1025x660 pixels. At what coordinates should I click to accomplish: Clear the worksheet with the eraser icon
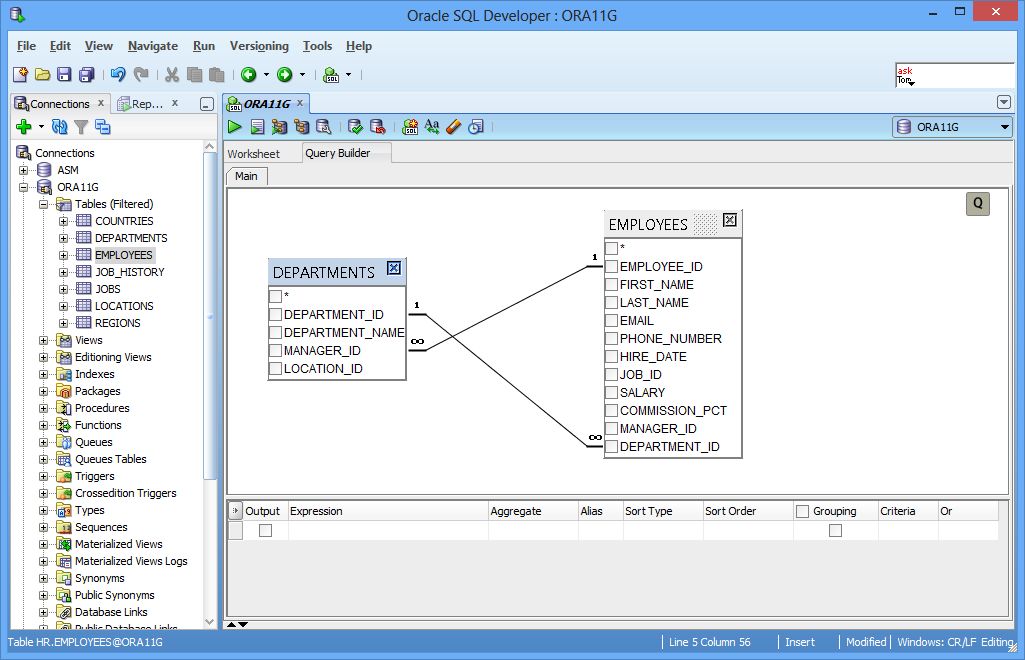(x=454, y=127)
